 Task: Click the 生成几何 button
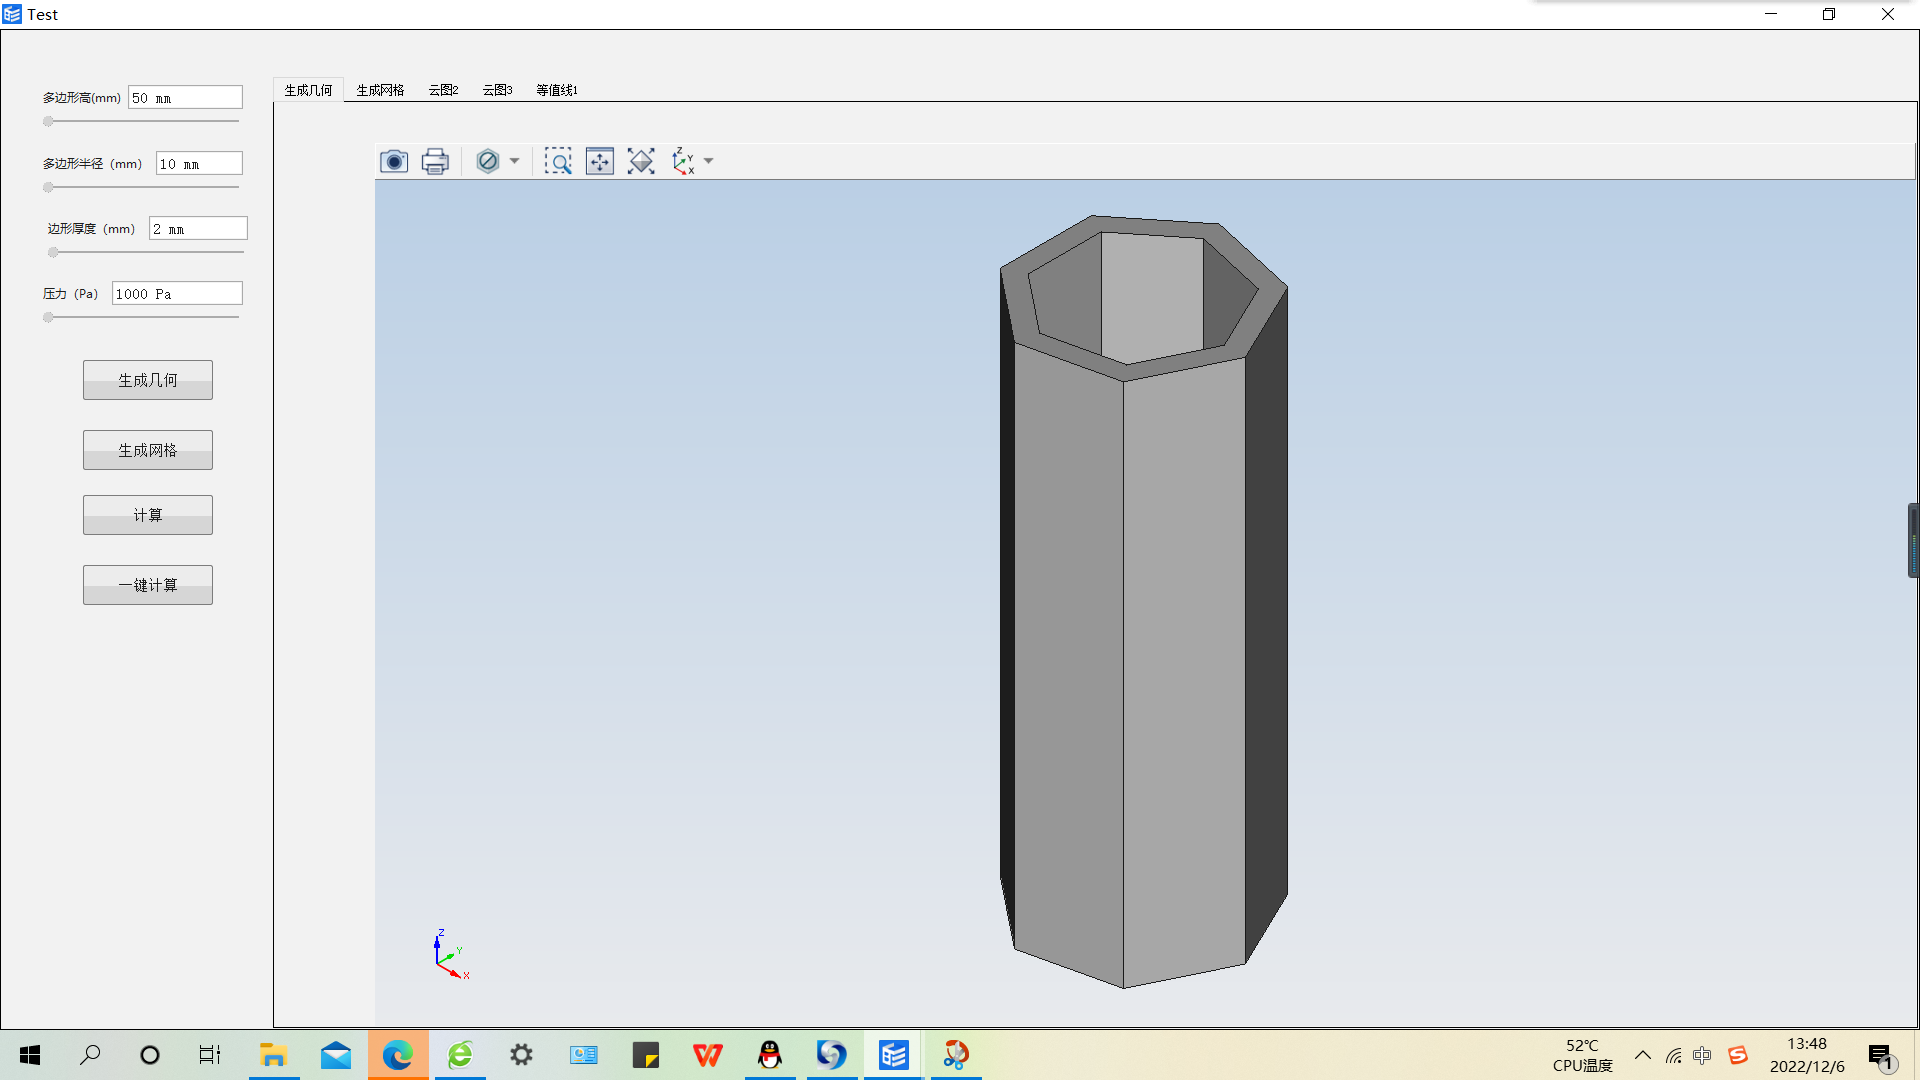(x=148, y=380)
